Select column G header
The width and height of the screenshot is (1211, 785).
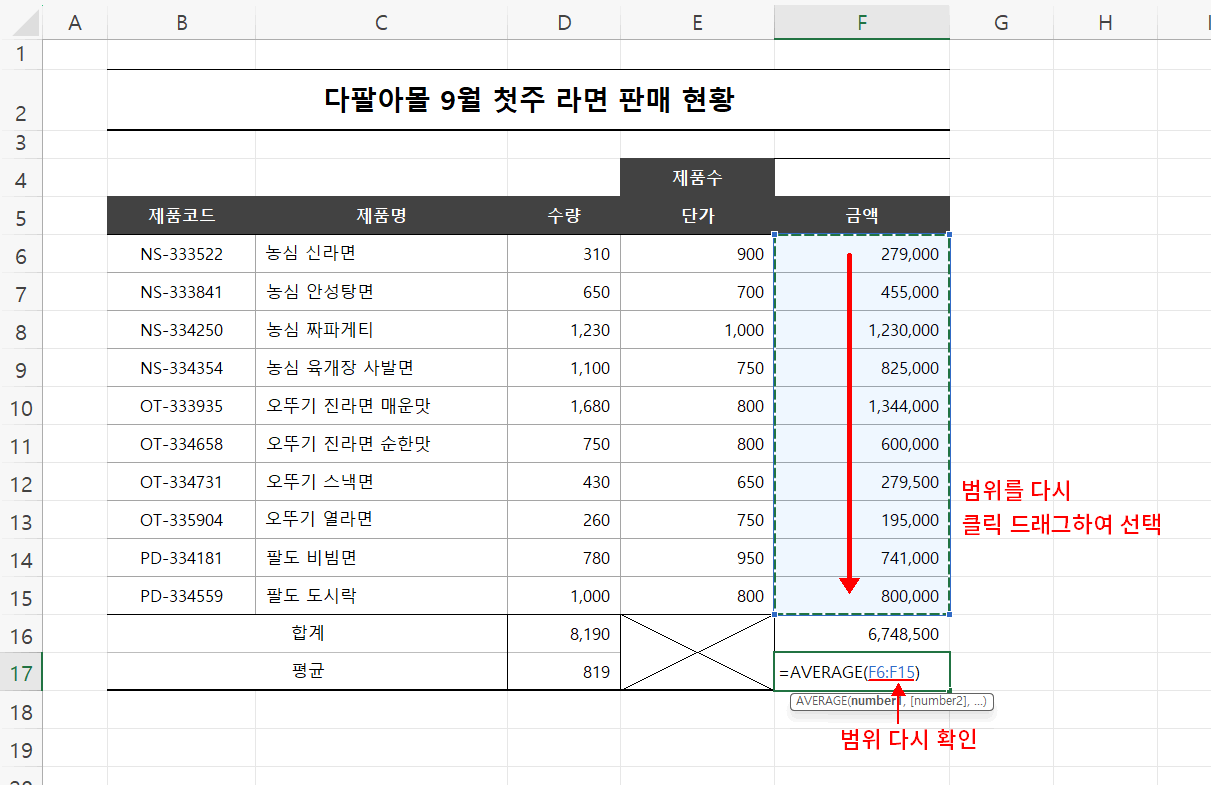[1001, 22]
